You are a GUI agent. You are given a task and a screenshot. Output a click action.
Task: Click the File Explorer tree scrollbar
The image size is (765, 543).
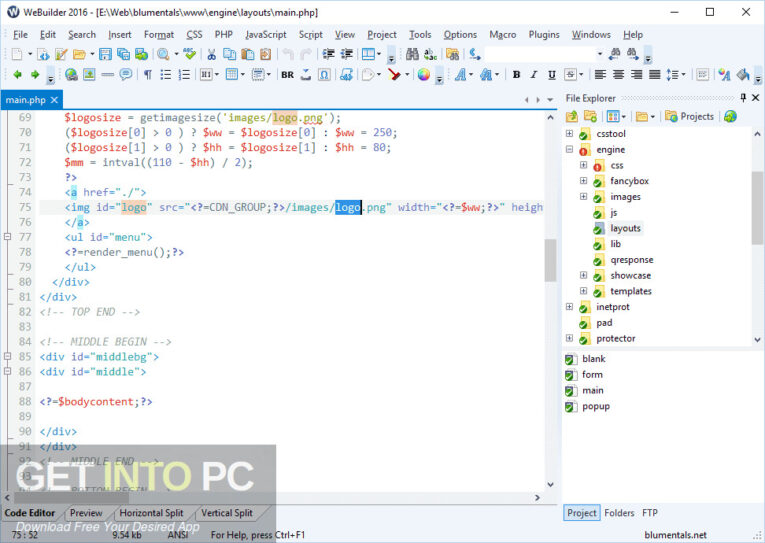coord(757,207)
